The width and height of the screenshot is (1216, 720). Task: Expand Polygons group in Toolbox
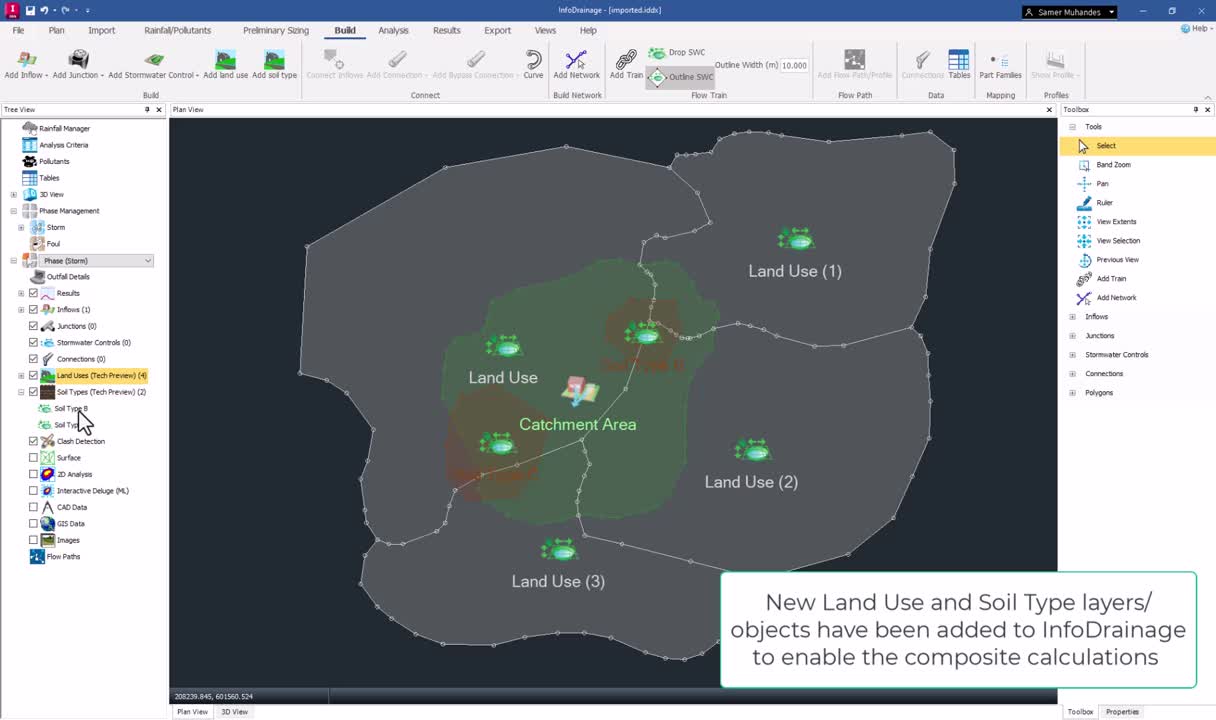(x=1073, y=393)
